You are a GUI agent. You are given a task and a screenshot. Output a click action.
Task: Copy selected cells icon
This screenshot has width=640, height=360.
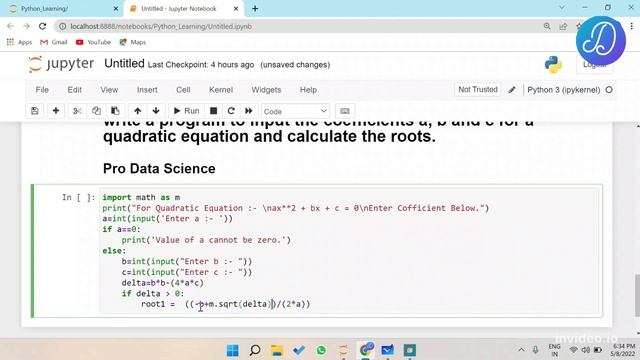pyautogui.click(x=96, y=111)
